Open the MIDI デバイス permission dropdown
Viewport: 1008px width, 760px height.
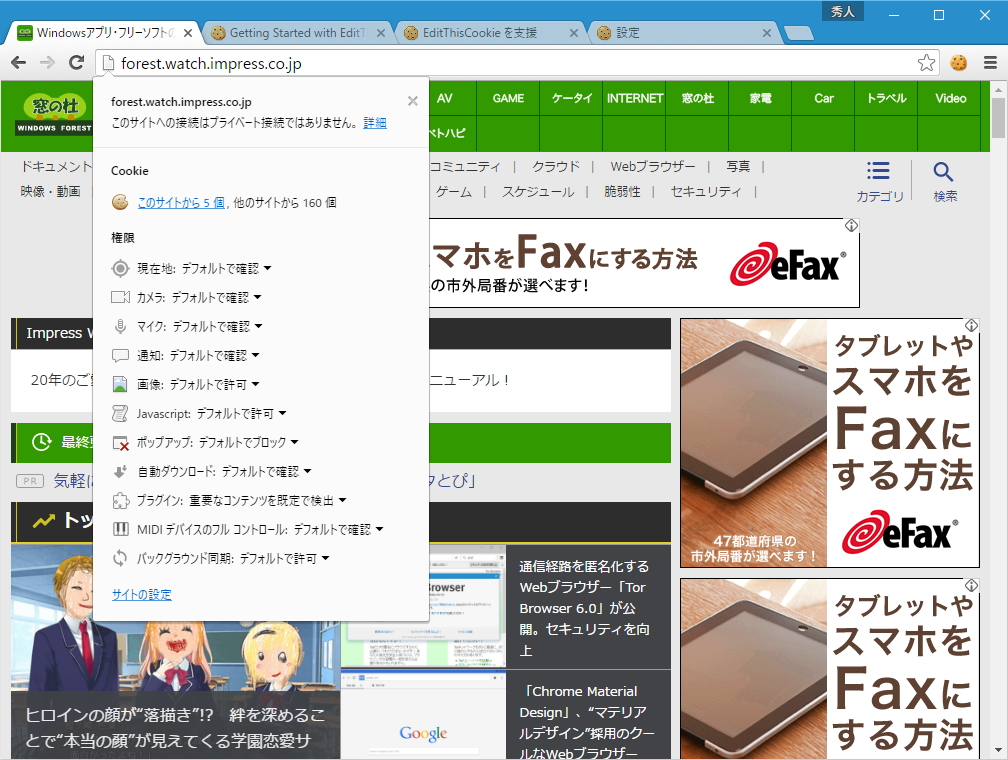(379, 529)
